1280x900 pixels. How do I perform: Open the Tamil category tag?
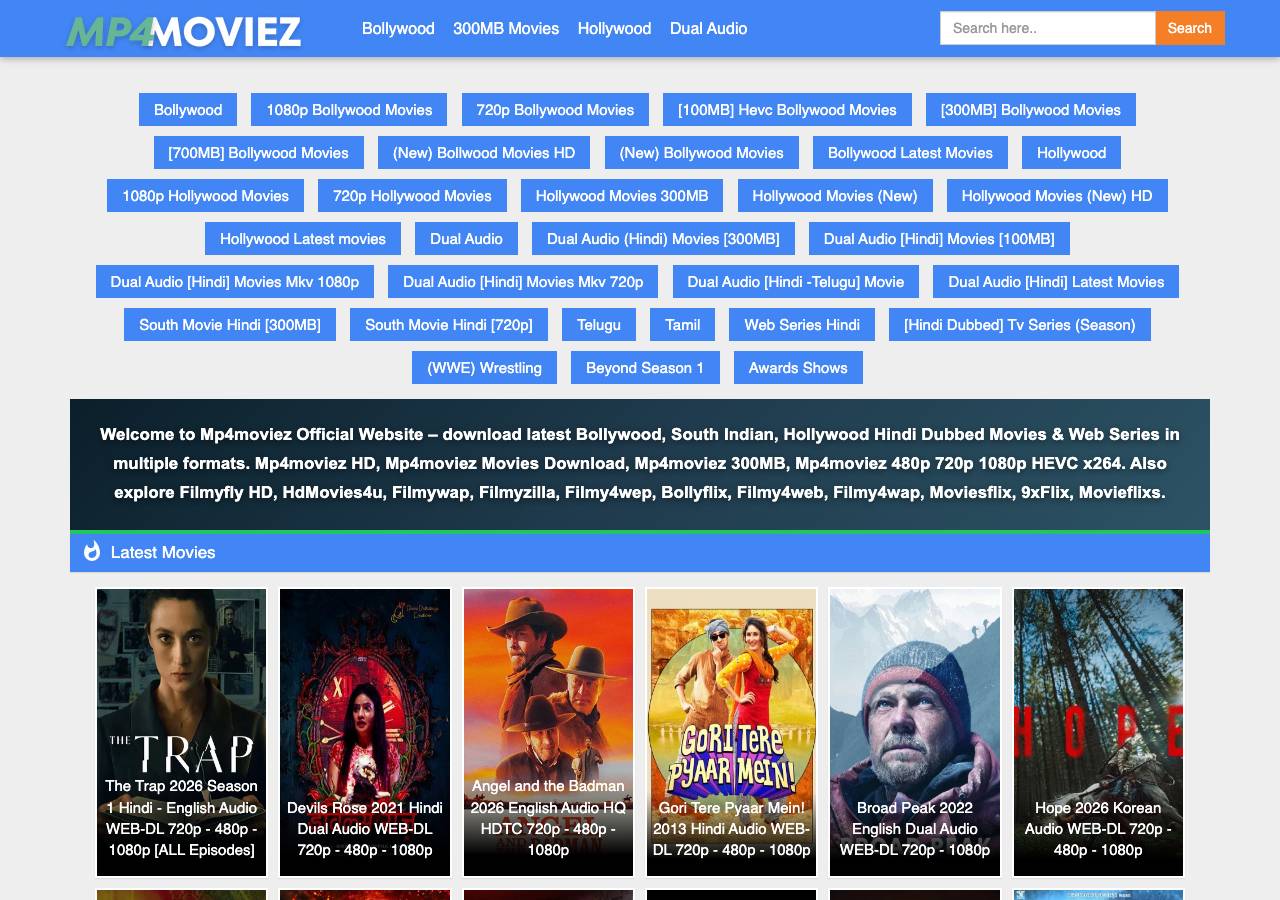tap(683, 325)
